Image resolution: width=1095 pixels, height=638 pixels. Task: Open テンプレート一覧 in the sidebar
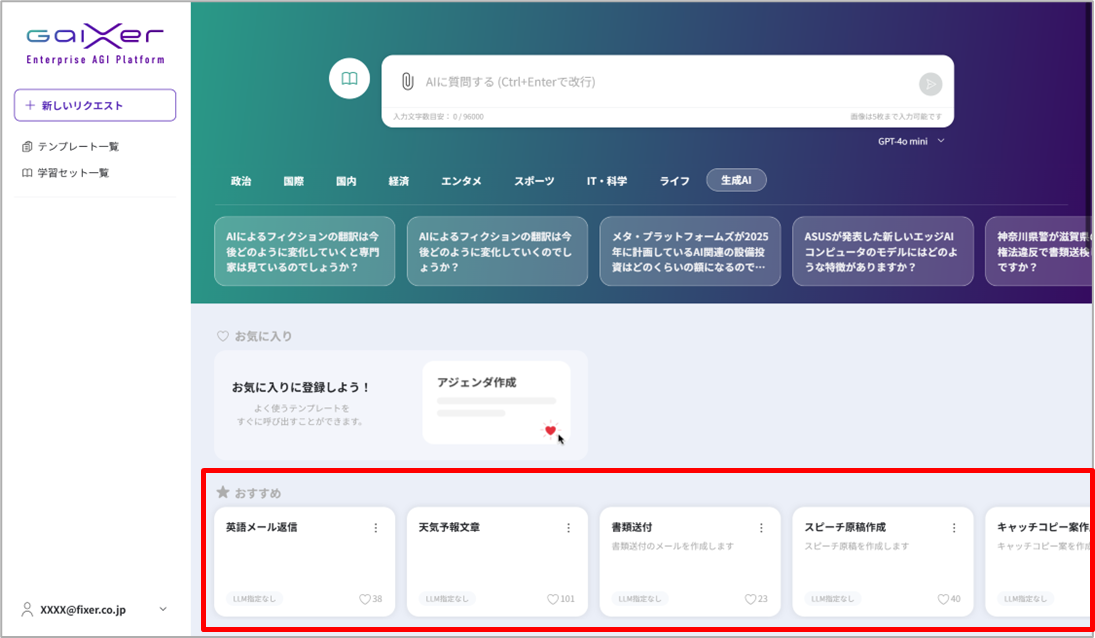[78, 147]
